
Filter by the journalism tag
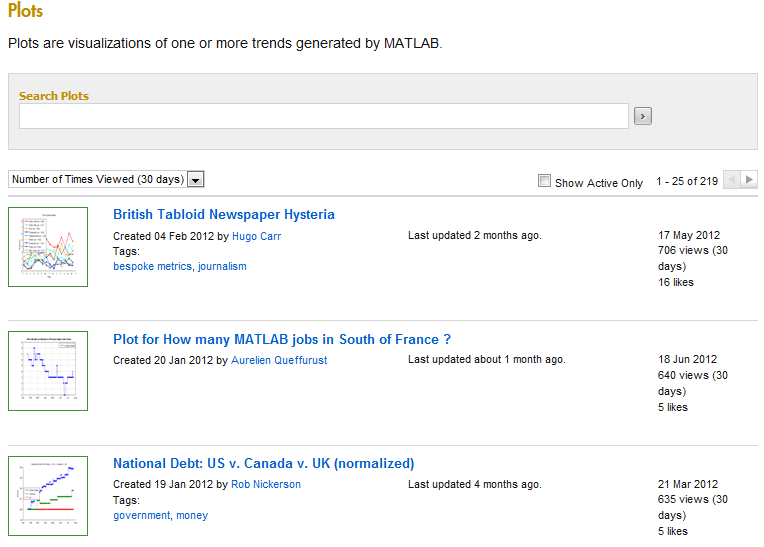click(x=222, y=266)
